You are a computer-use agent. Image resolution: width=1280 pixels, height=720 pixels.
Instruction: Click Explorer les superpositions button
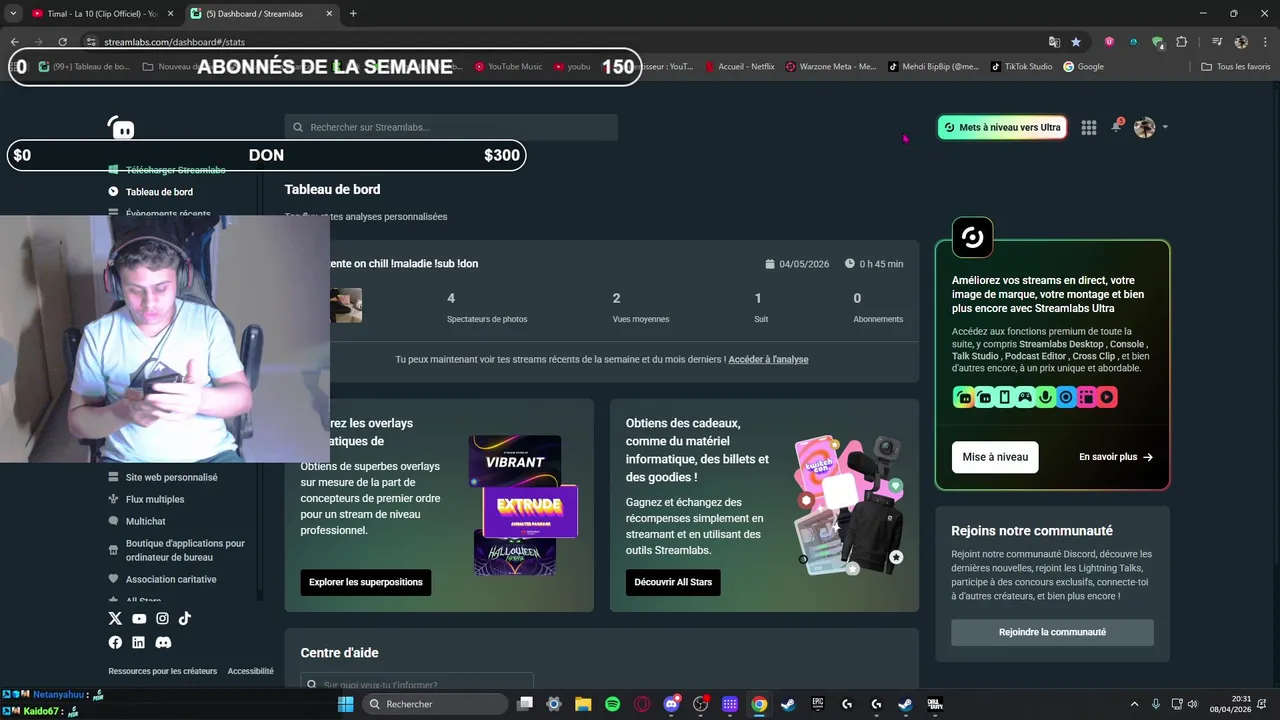pyautogui.click(x=366, y=582)
